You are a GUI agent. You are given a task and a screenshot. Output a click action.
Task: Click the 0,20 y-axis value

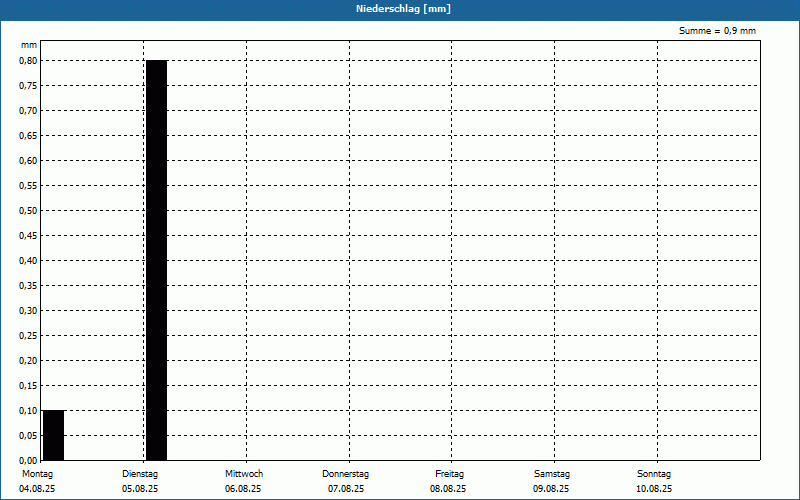coord(28,361)
